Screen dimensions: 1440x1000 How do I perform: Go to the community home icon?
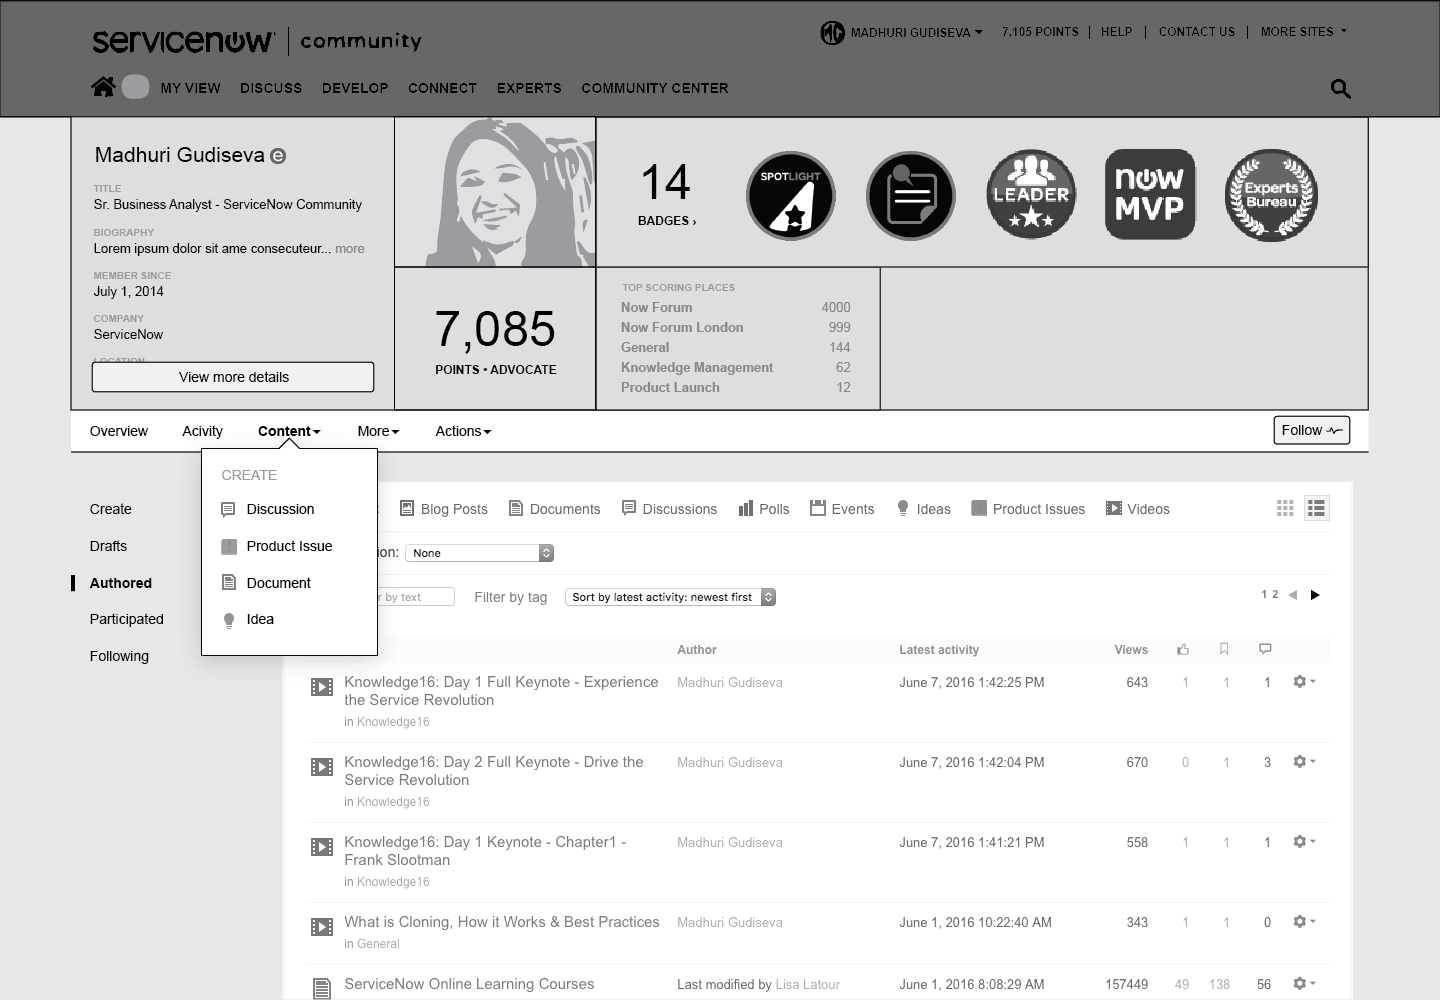pyautogui.click(x=103, y=87)
